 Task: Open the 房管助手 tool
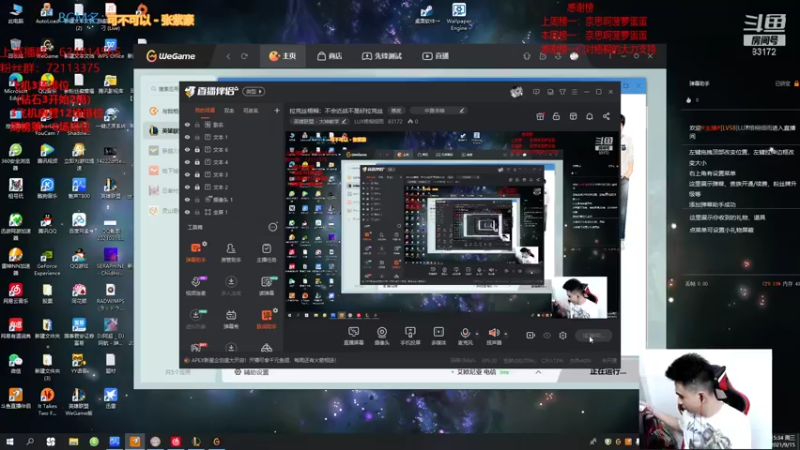[x=231, y=252]
